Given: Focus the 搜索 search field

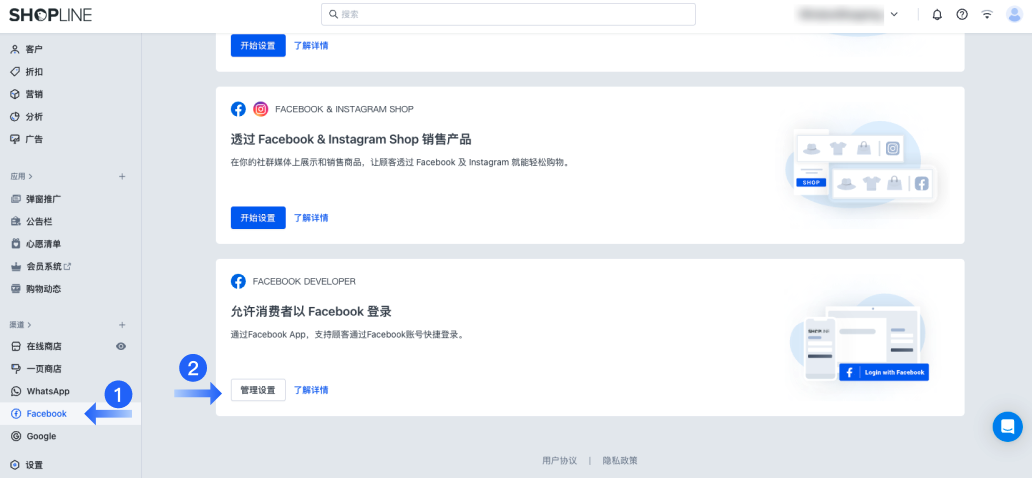Looking at the screenshot, I should point(508,14).
